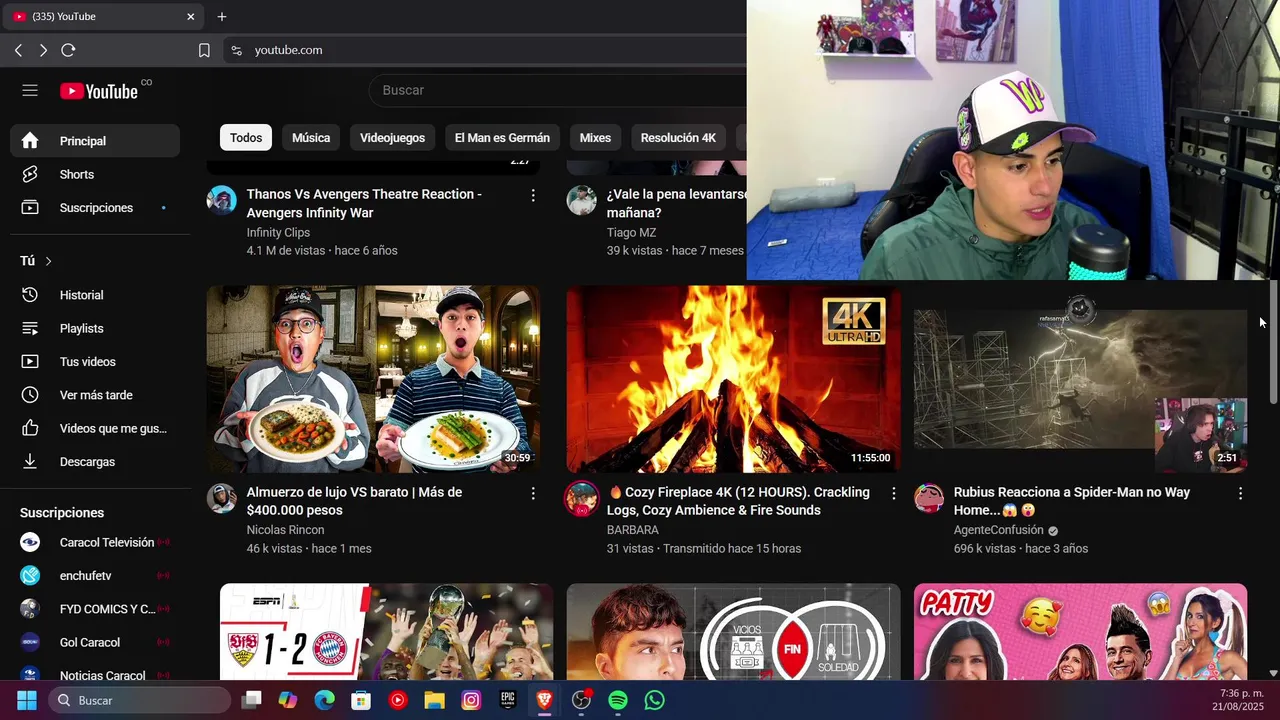Open WhatsApp from the taskbar
Image resolution: width=1280 pixels, height=720 pixels.
click(654, 701)
